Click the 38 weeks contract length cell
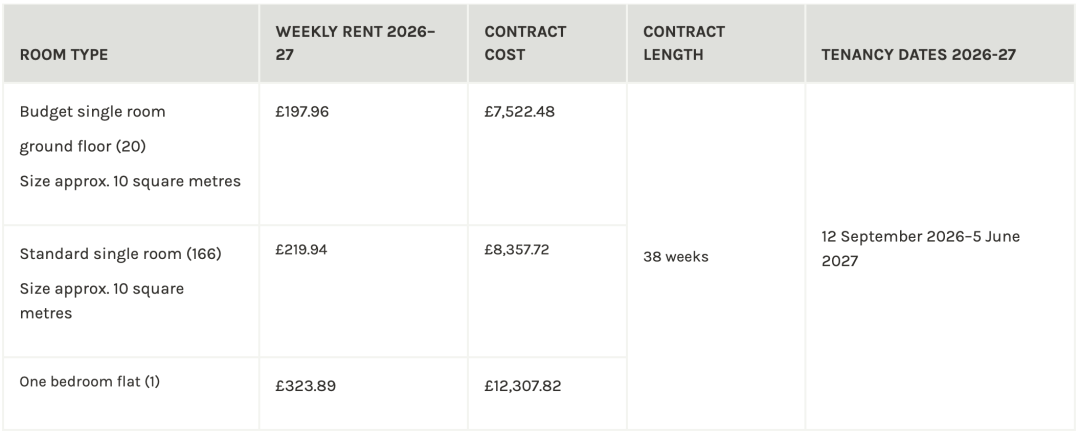The height and width of the screenshot is (433, 1080). [675, 257]
